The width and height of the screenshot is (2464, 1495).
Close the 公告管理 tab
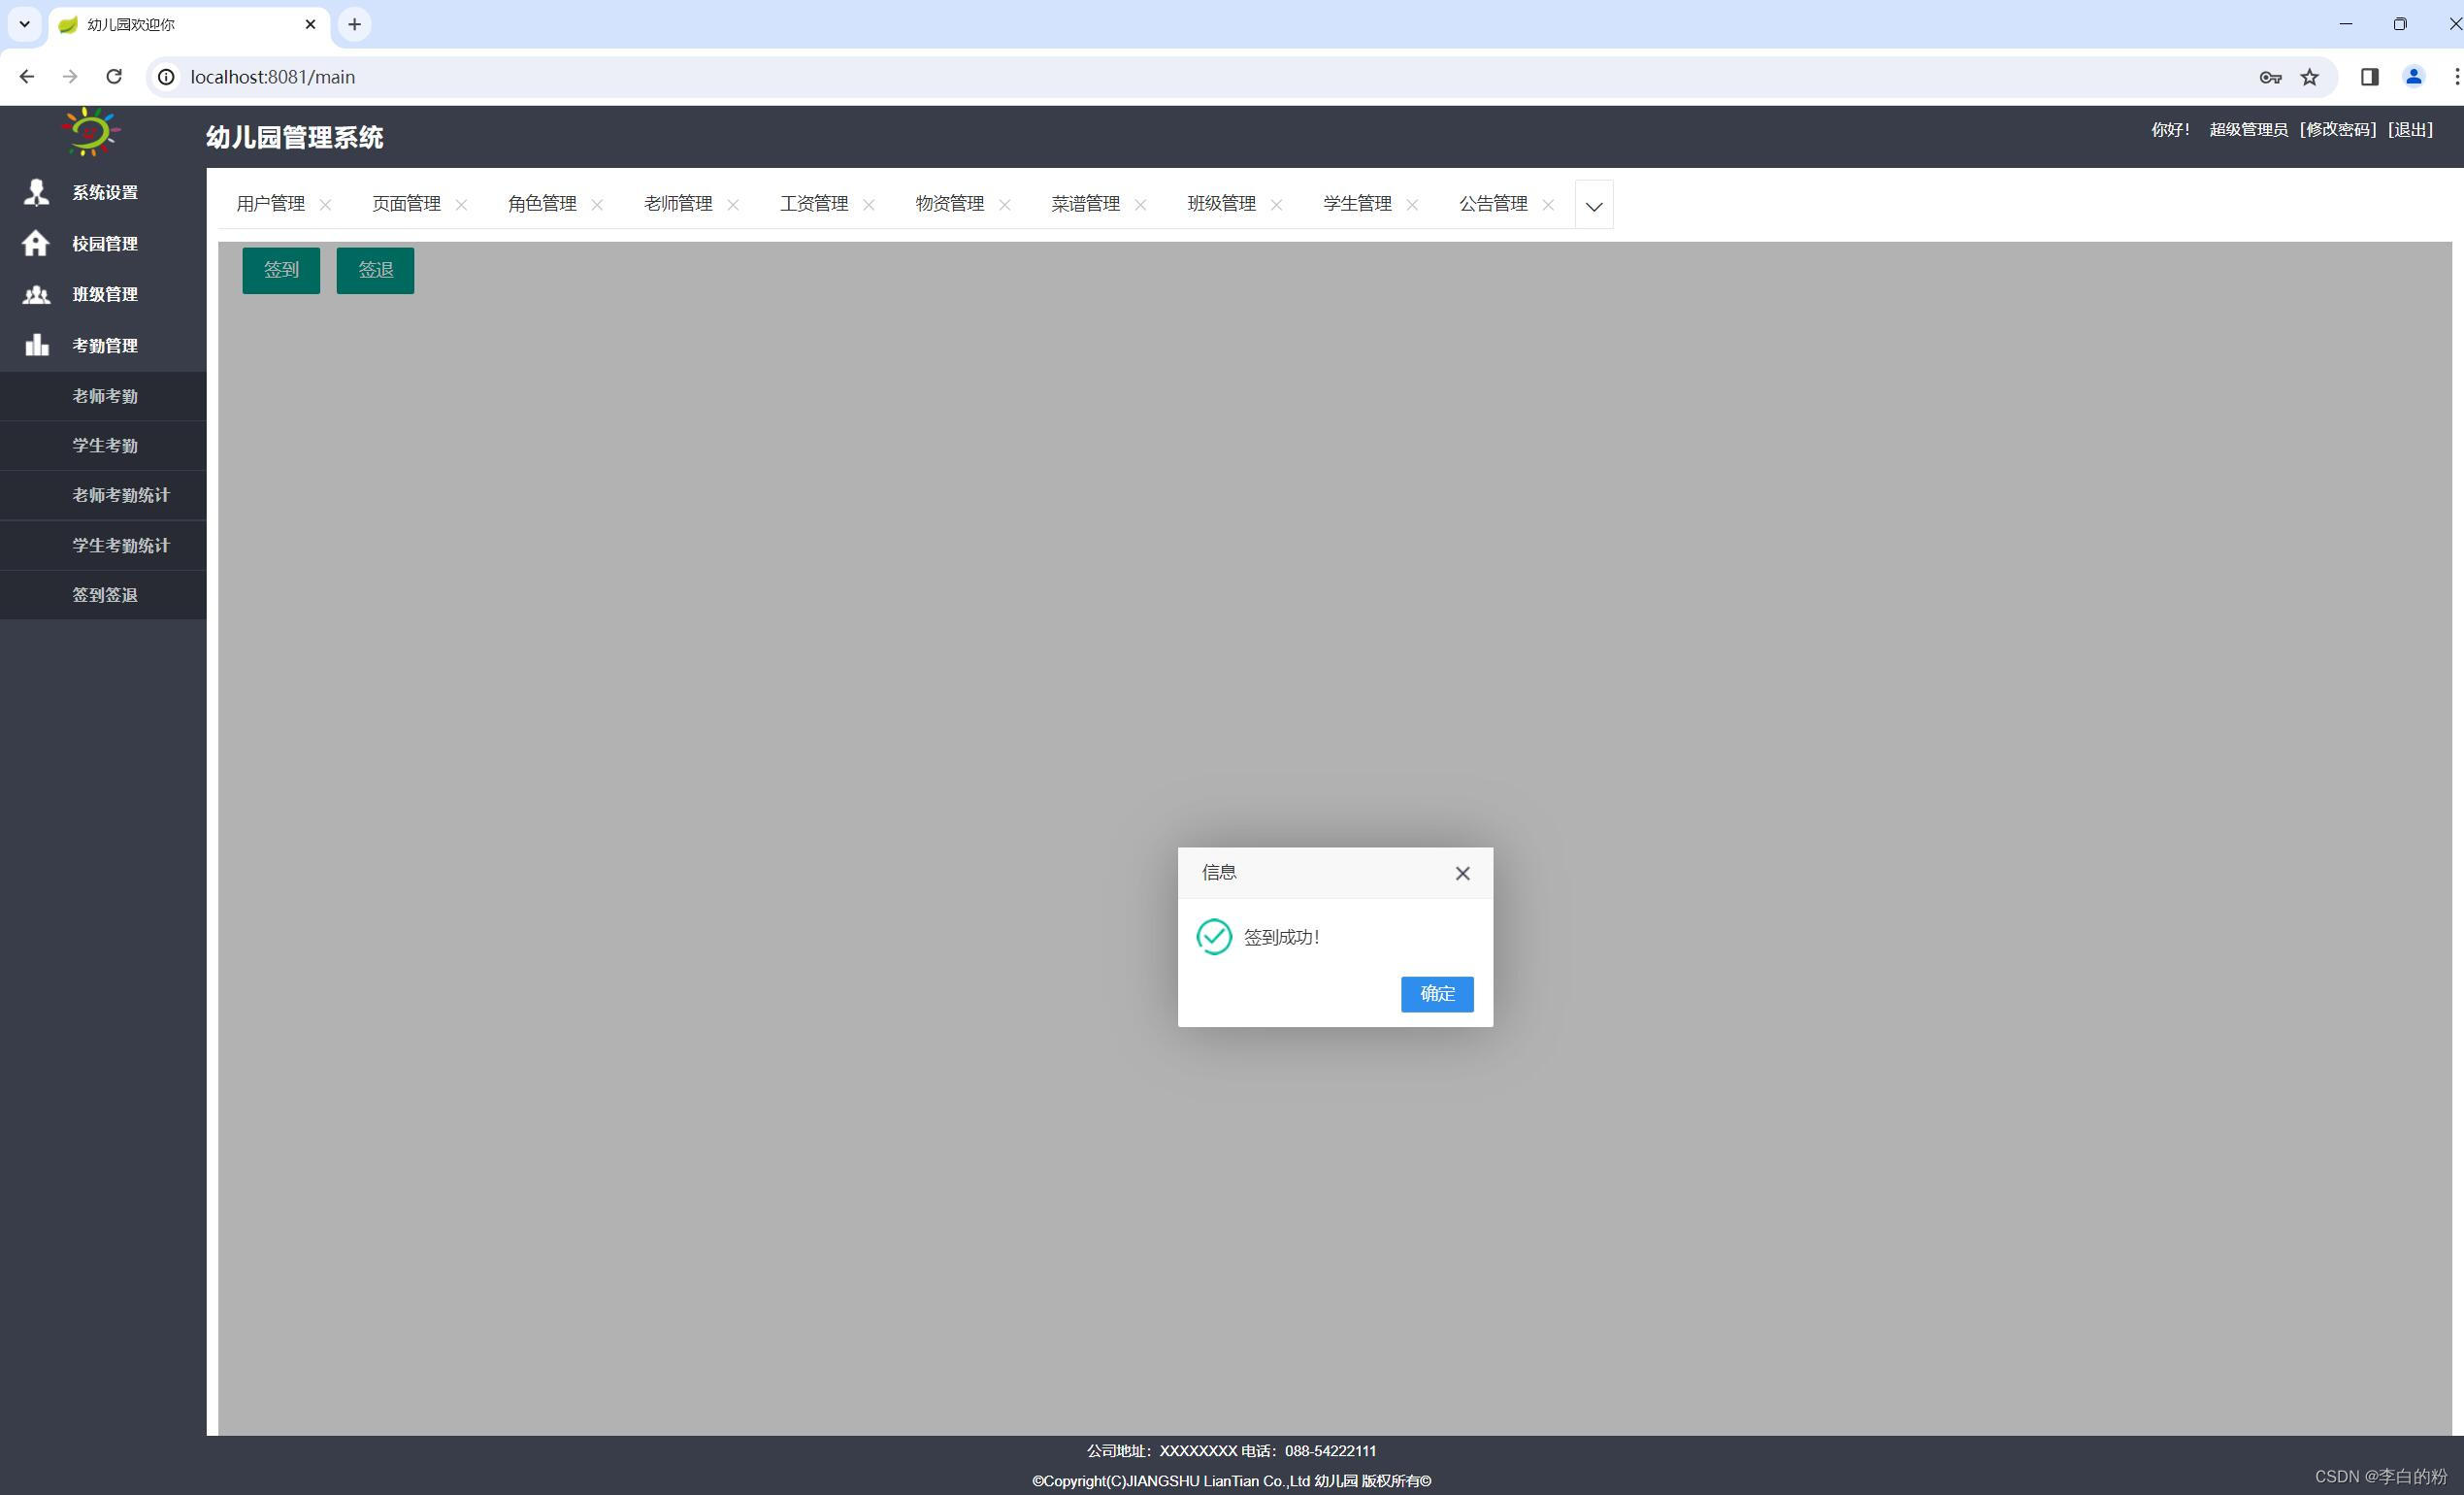(x=1548, y=205)
